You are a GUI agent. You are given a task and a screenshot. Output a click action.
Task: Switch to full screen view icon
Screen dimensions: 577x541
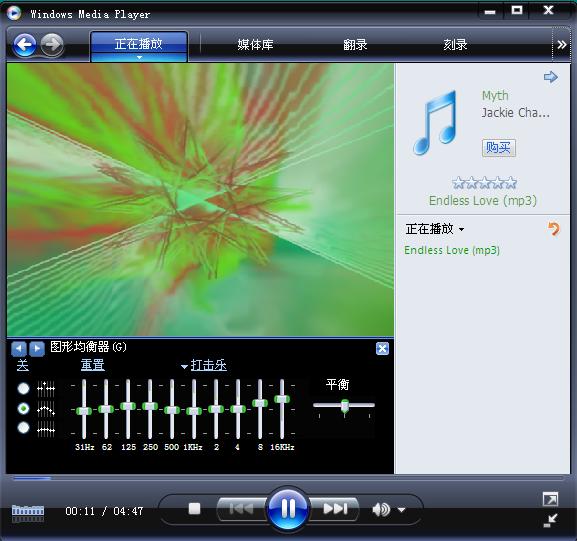[550, 499]
